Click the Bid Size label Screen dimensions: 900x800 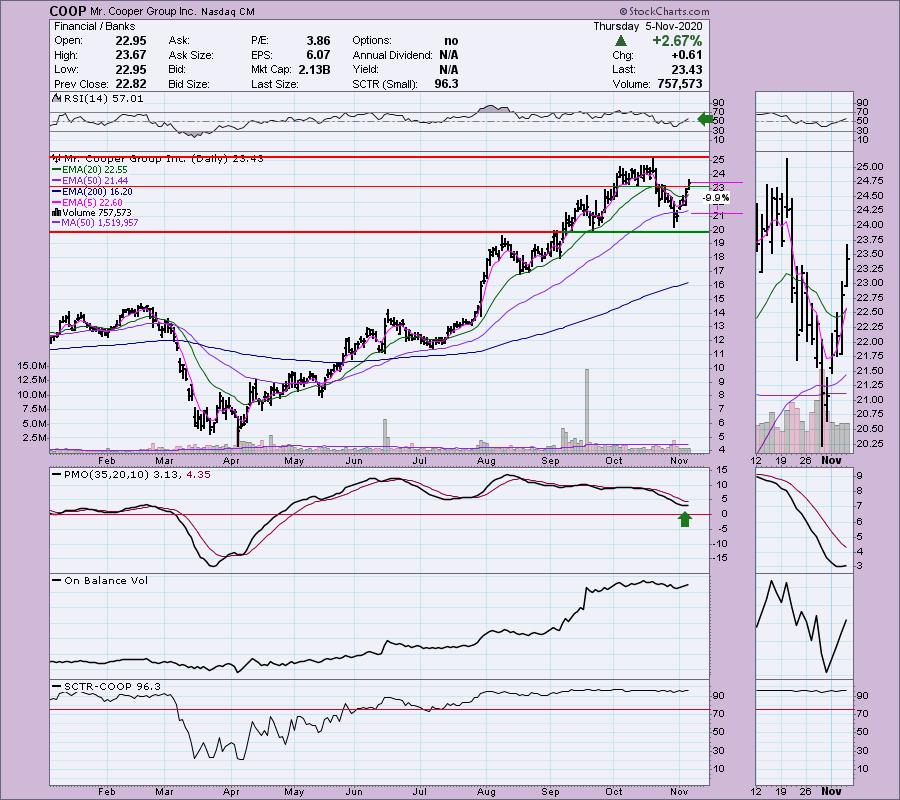coord(189,84)
